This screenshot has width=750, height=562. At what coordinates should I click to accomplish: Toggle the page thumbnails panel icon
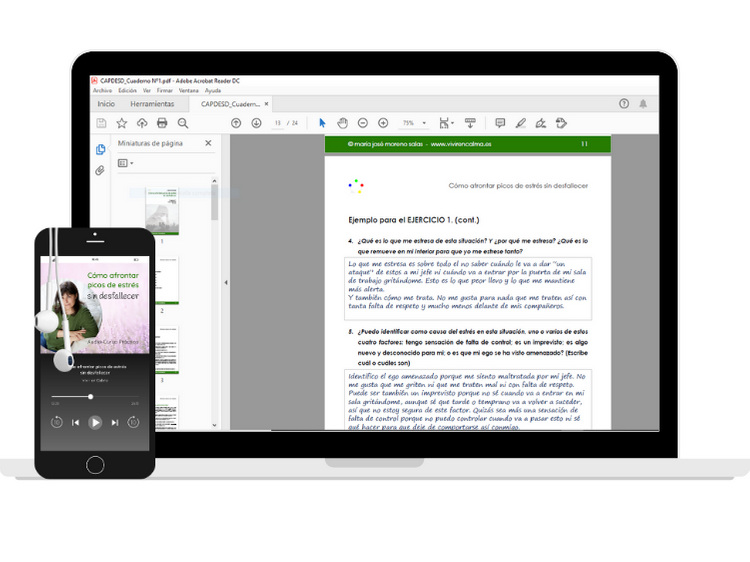[x=100, y=149]
